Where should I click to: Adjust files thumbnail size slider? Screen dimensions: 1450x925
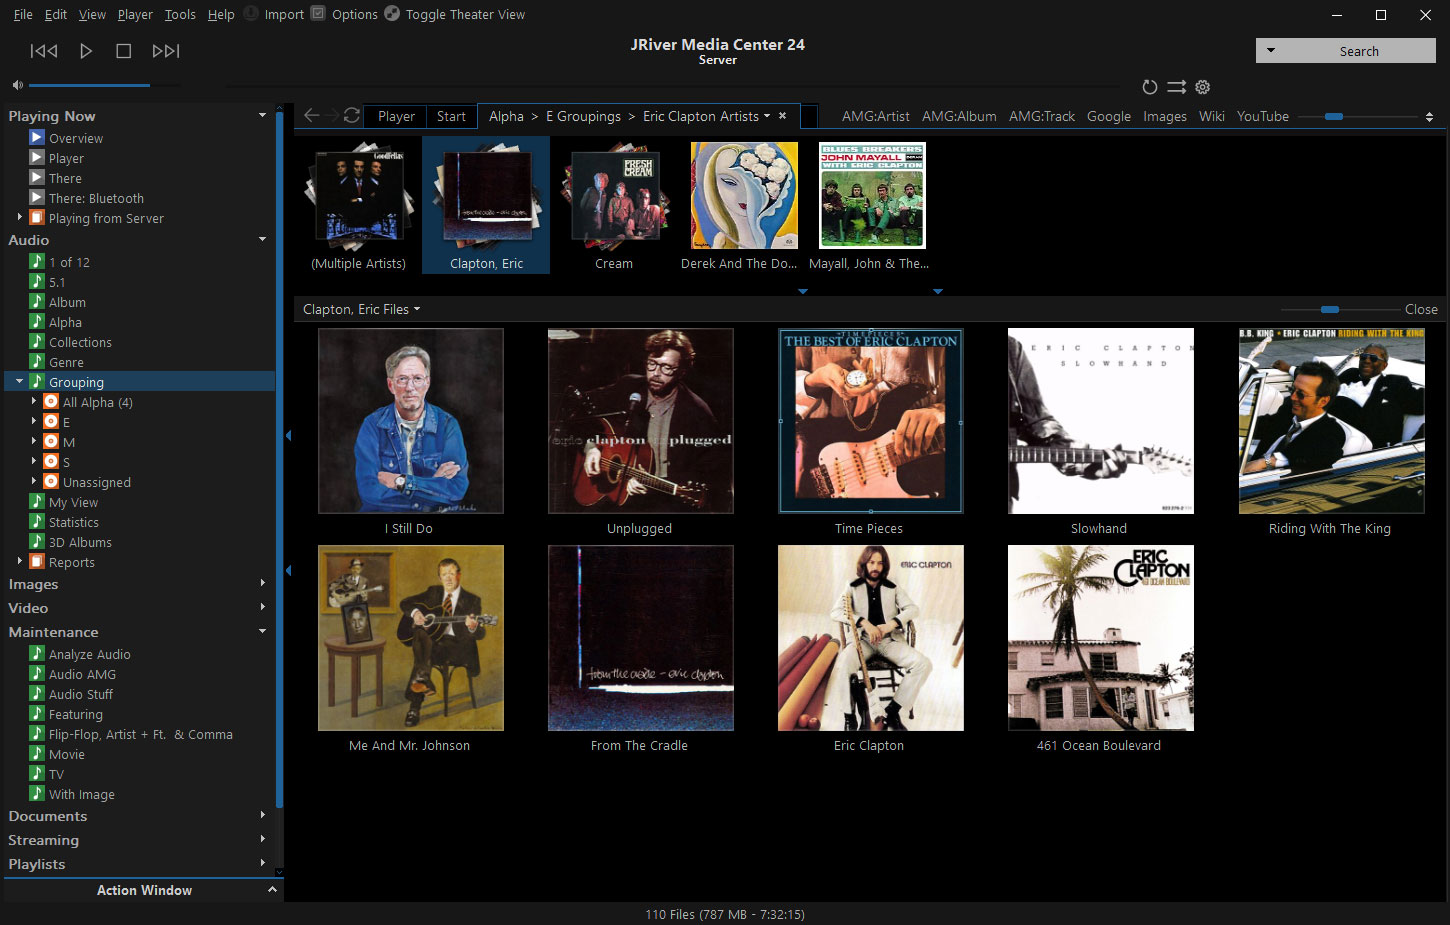(1329, 309)
